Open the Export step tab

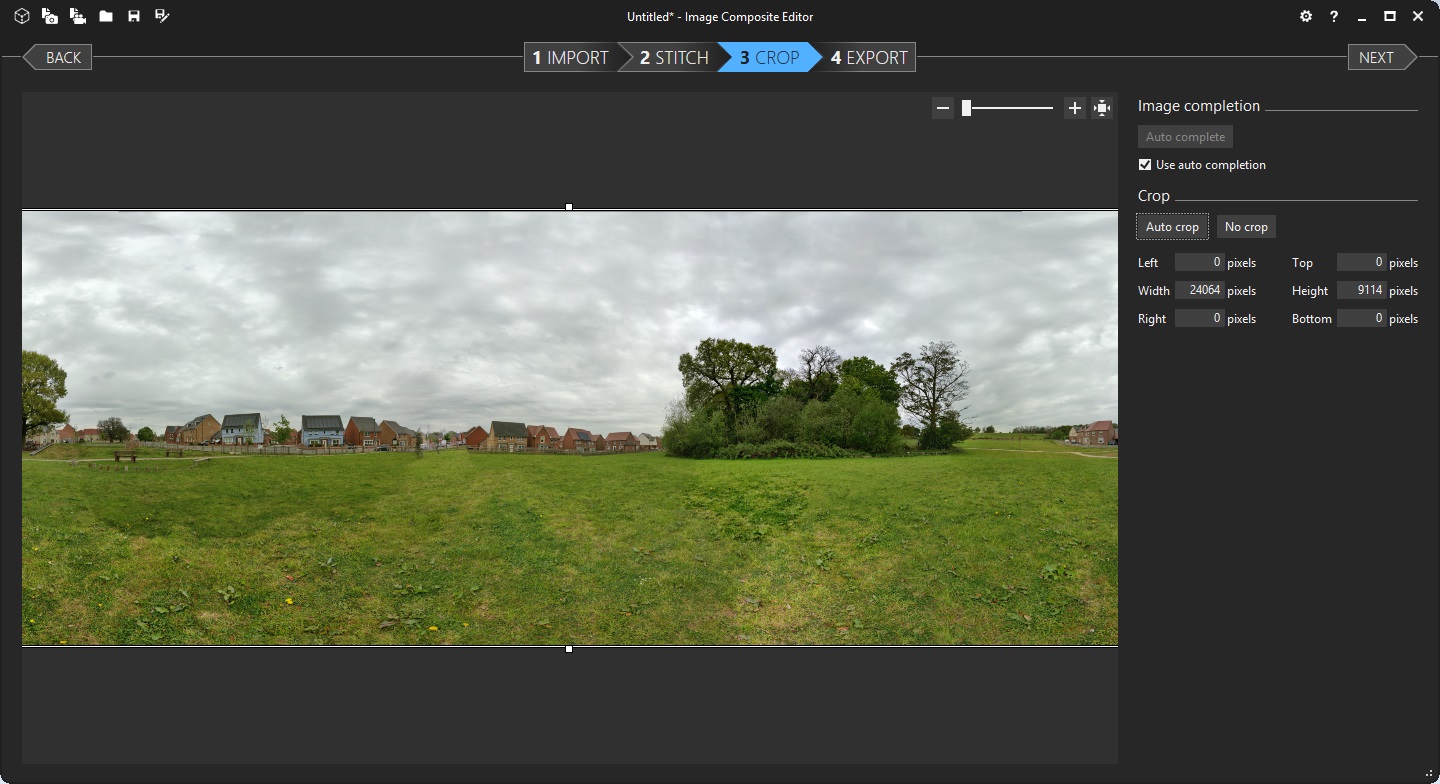point(868,58)
